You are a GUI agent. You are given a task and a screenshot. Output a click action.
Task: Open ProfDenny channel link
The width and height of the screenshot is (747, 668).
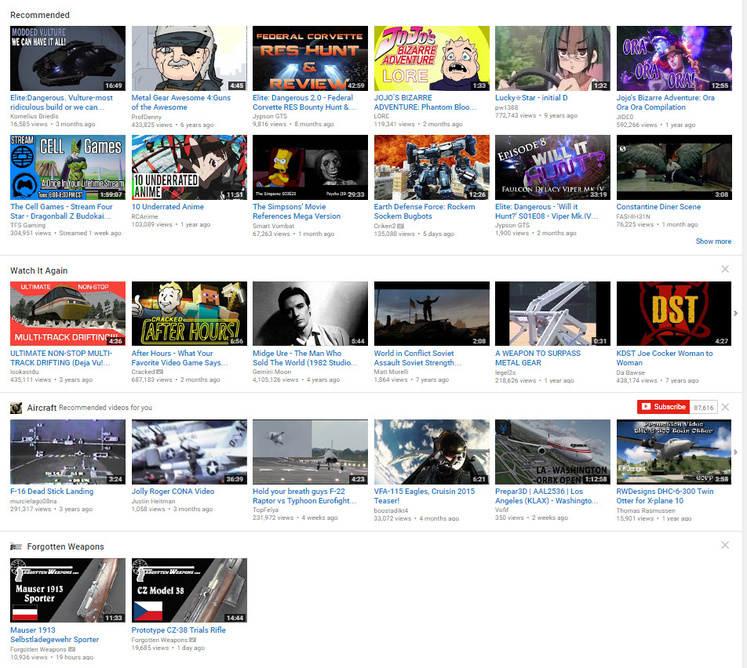146,116
